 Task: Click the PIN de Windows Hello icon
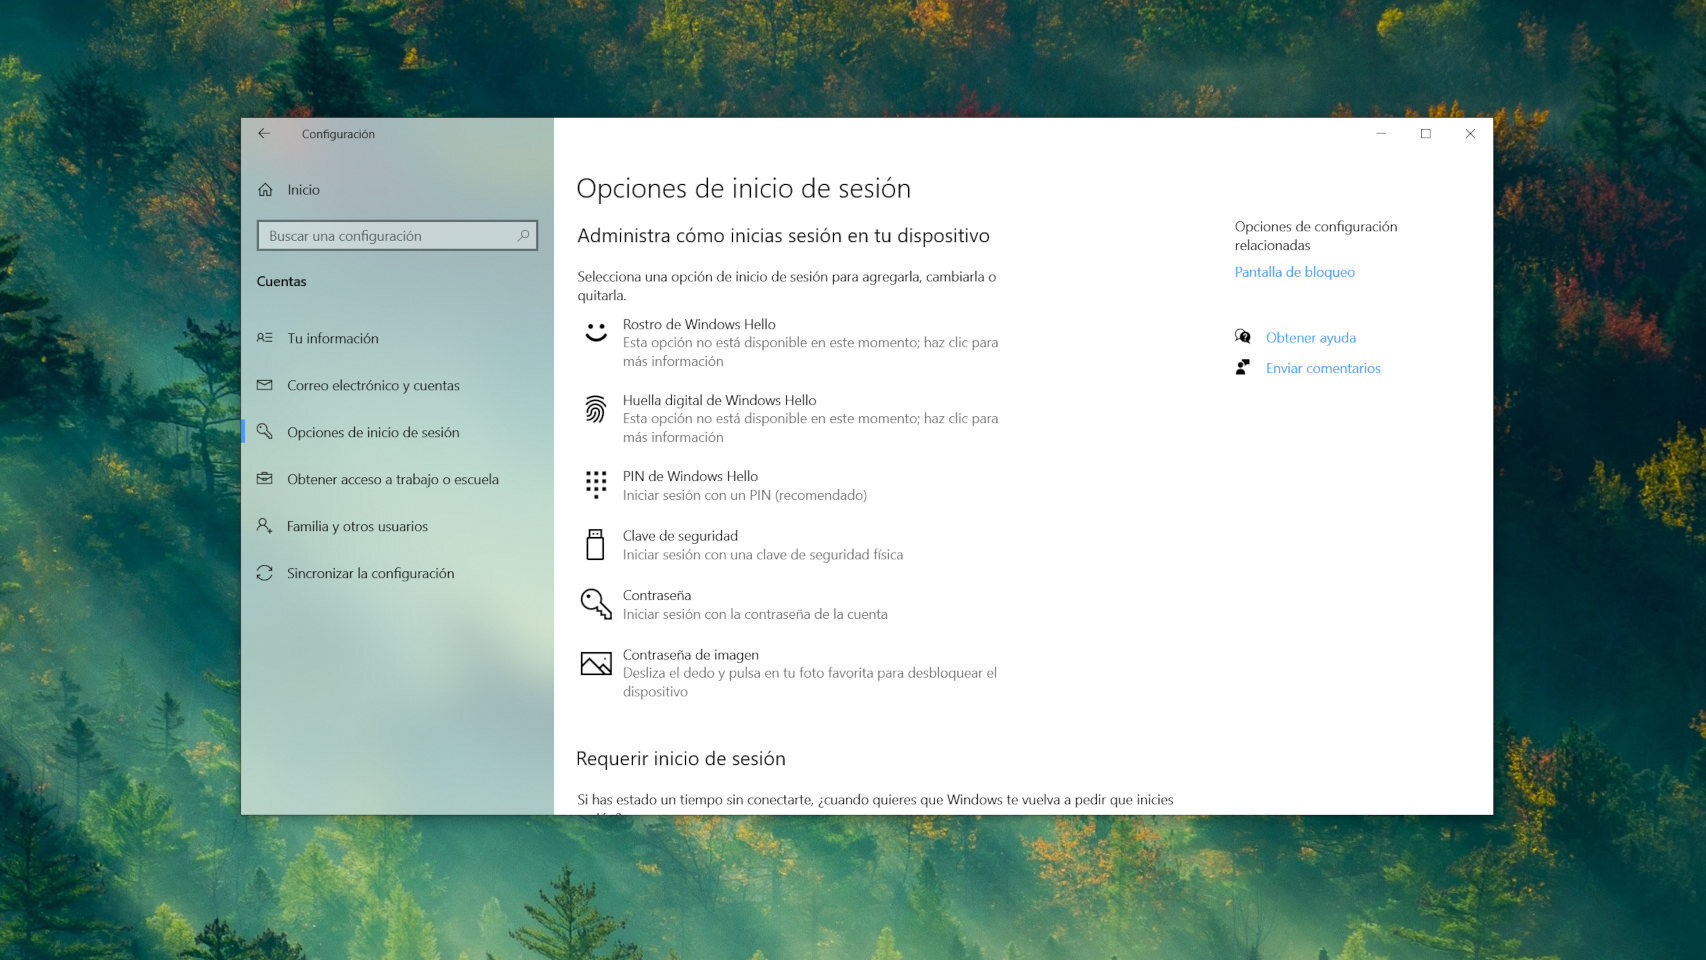(x=596, y=485)
